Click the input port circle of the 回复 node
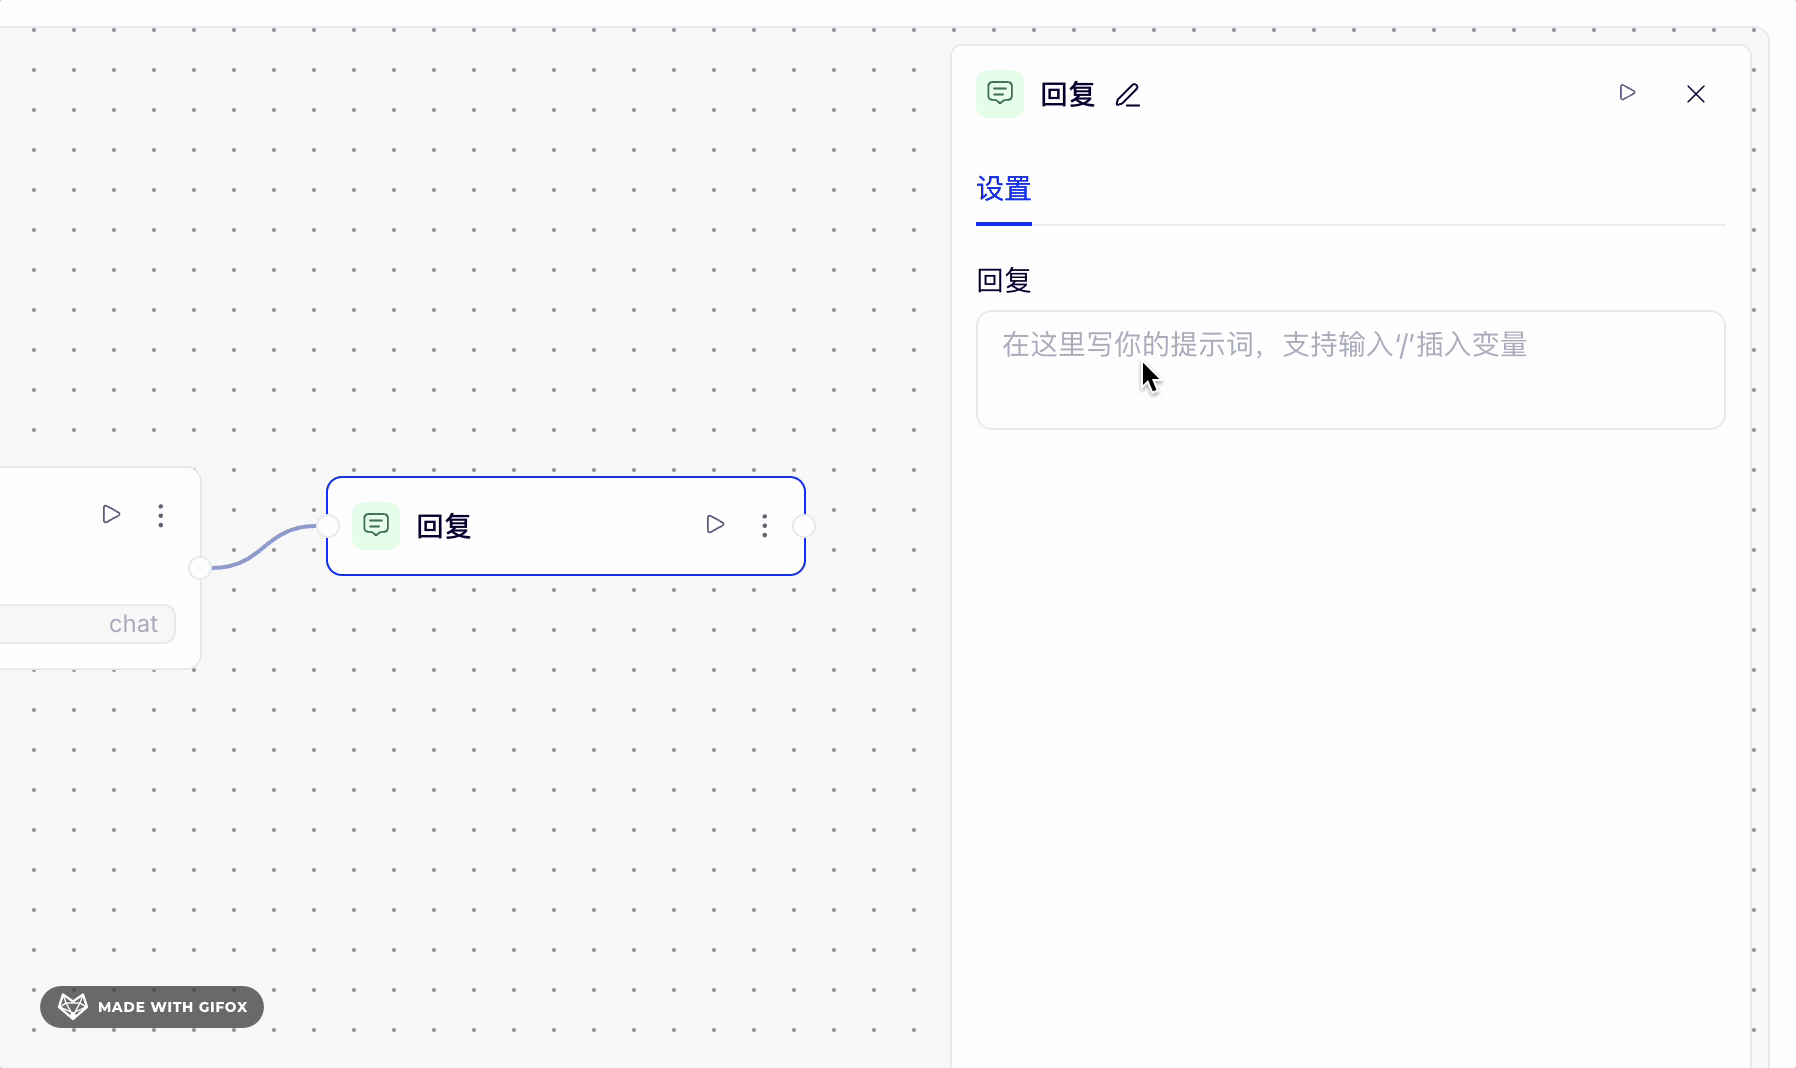This screenshot has width=1796, height=1068. click(327, 525)
